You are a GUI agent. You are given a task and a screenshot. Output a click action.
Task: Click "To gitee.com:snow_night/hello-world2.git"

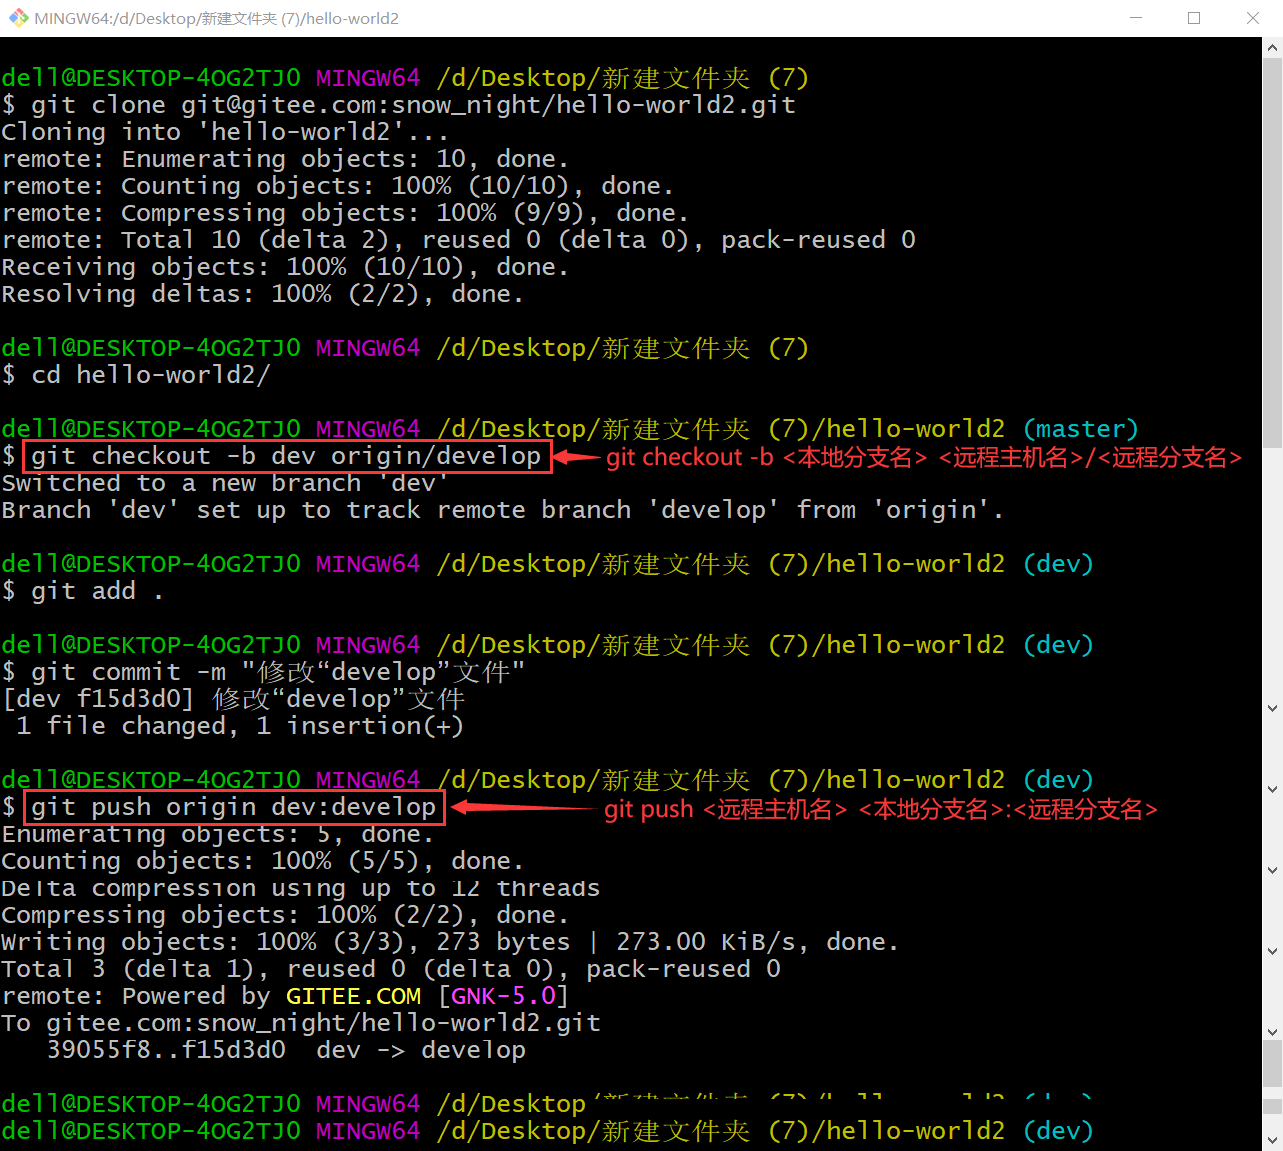coord(301,1023)
